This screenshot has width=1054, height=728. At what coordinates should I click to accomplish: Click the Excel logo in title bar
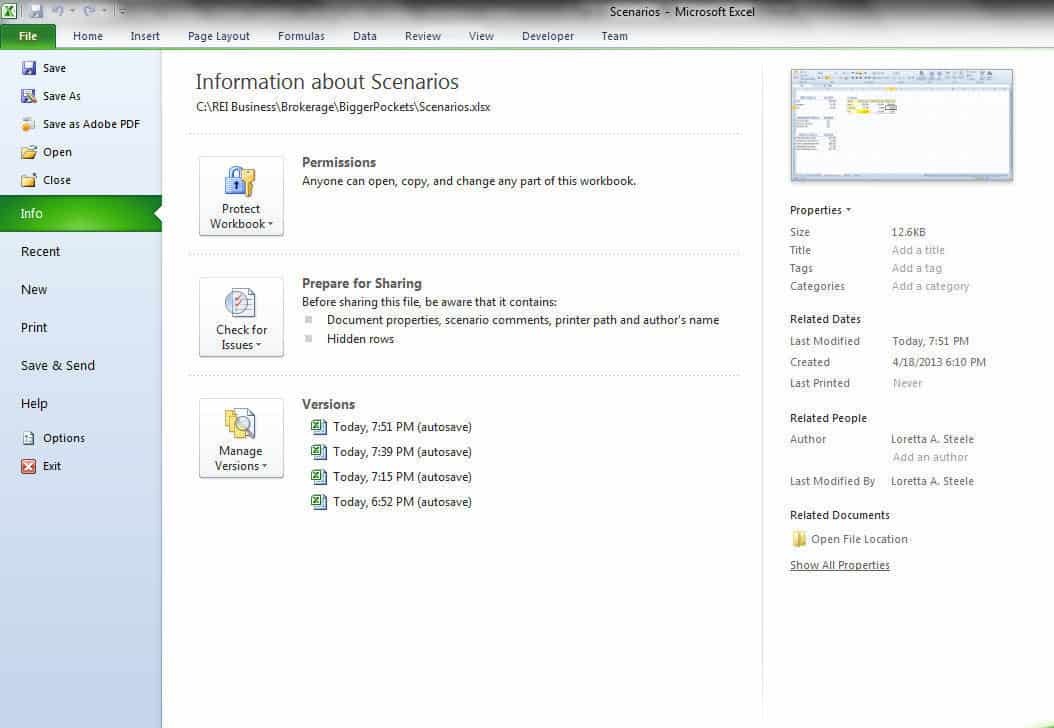pyautogui.click(x=9, y=11)
